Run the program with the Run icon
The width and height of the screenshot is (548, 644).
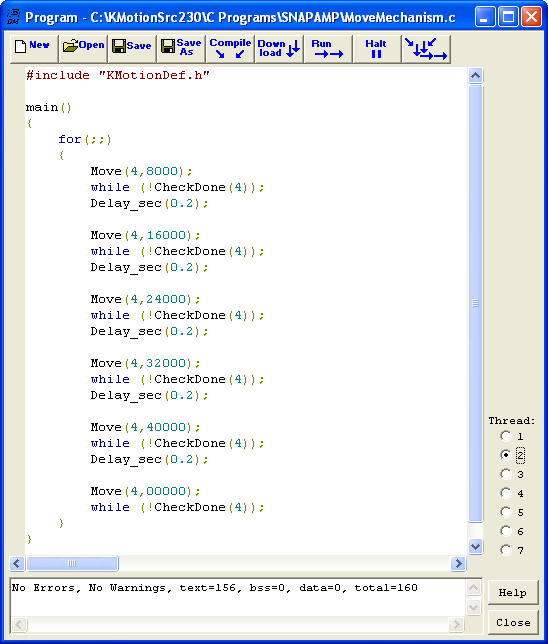pos(328,48)
